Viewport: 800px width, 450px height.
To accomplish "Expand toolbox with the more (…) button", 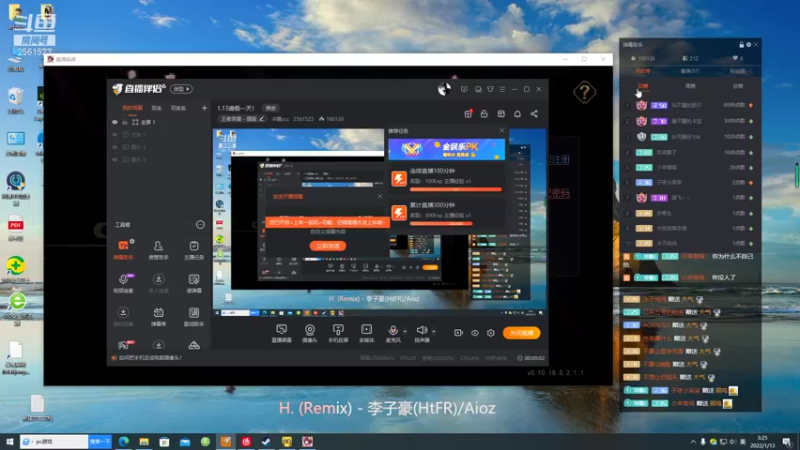I will click(200, 224).
